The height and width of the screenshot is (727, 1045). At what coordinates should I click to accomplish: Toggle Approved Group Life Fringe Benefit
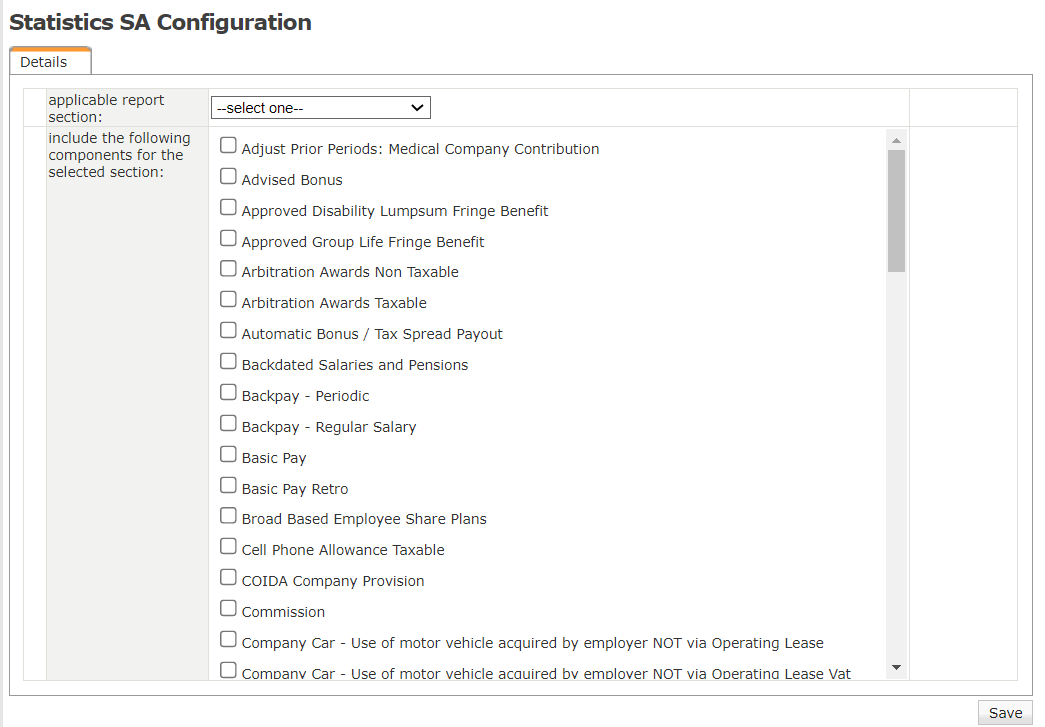[229, 239]
